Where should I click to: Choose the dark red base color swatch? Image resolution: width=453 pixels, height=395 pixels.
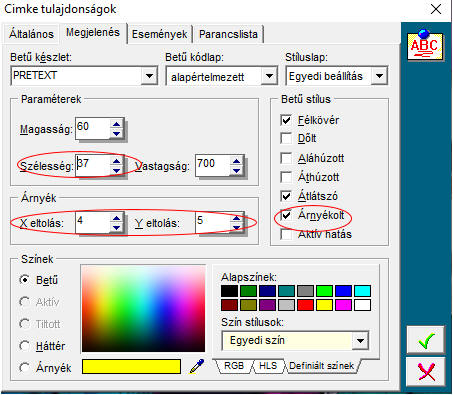tap(229, 305)
